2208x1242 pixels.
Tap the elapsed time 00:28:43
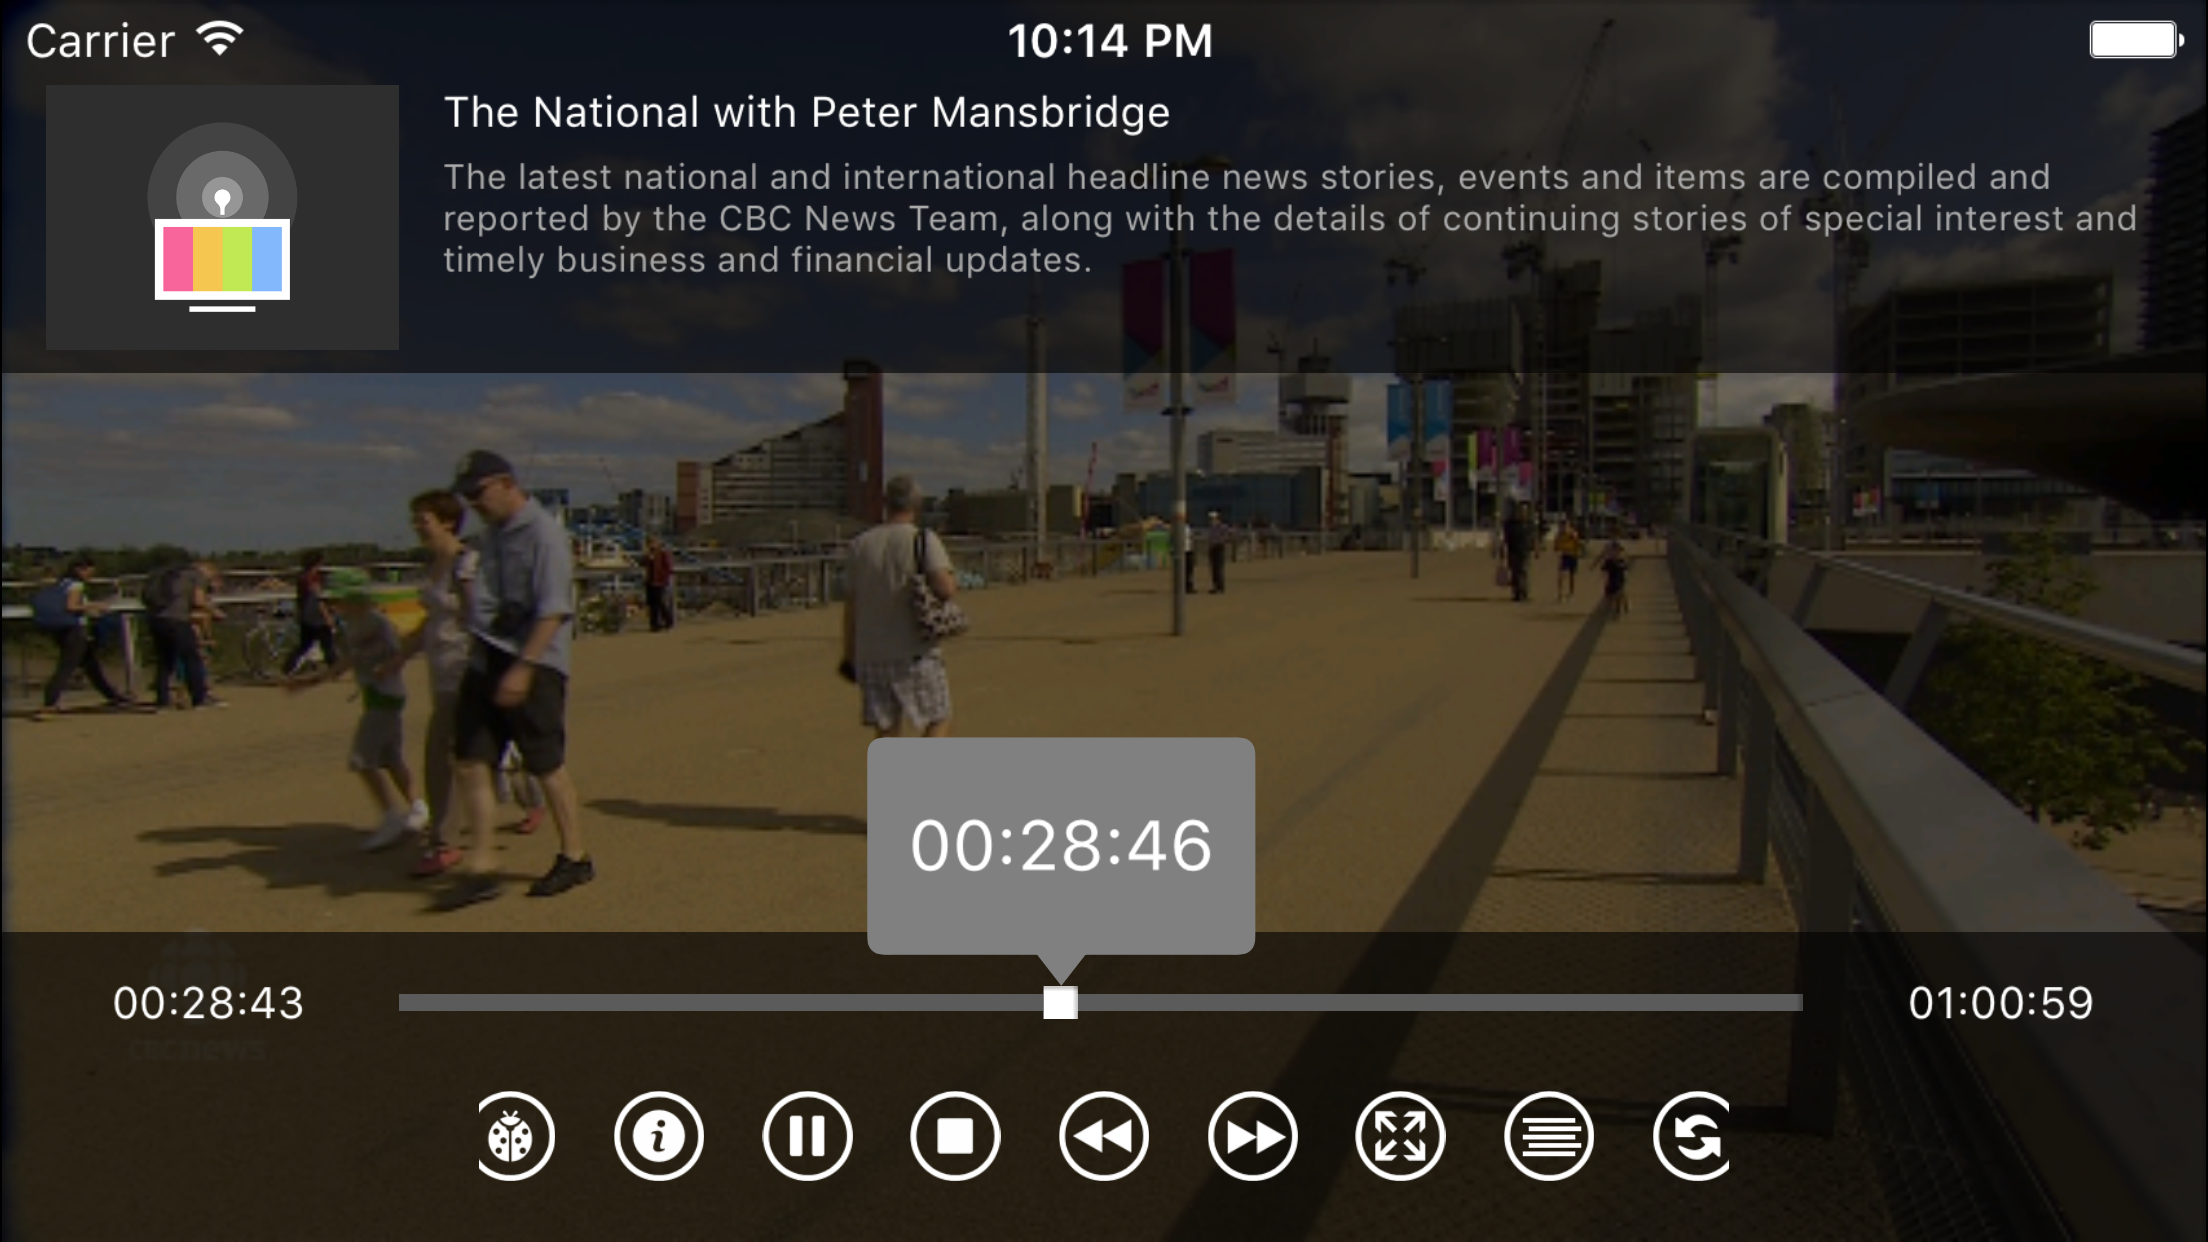pos(208,1003)
